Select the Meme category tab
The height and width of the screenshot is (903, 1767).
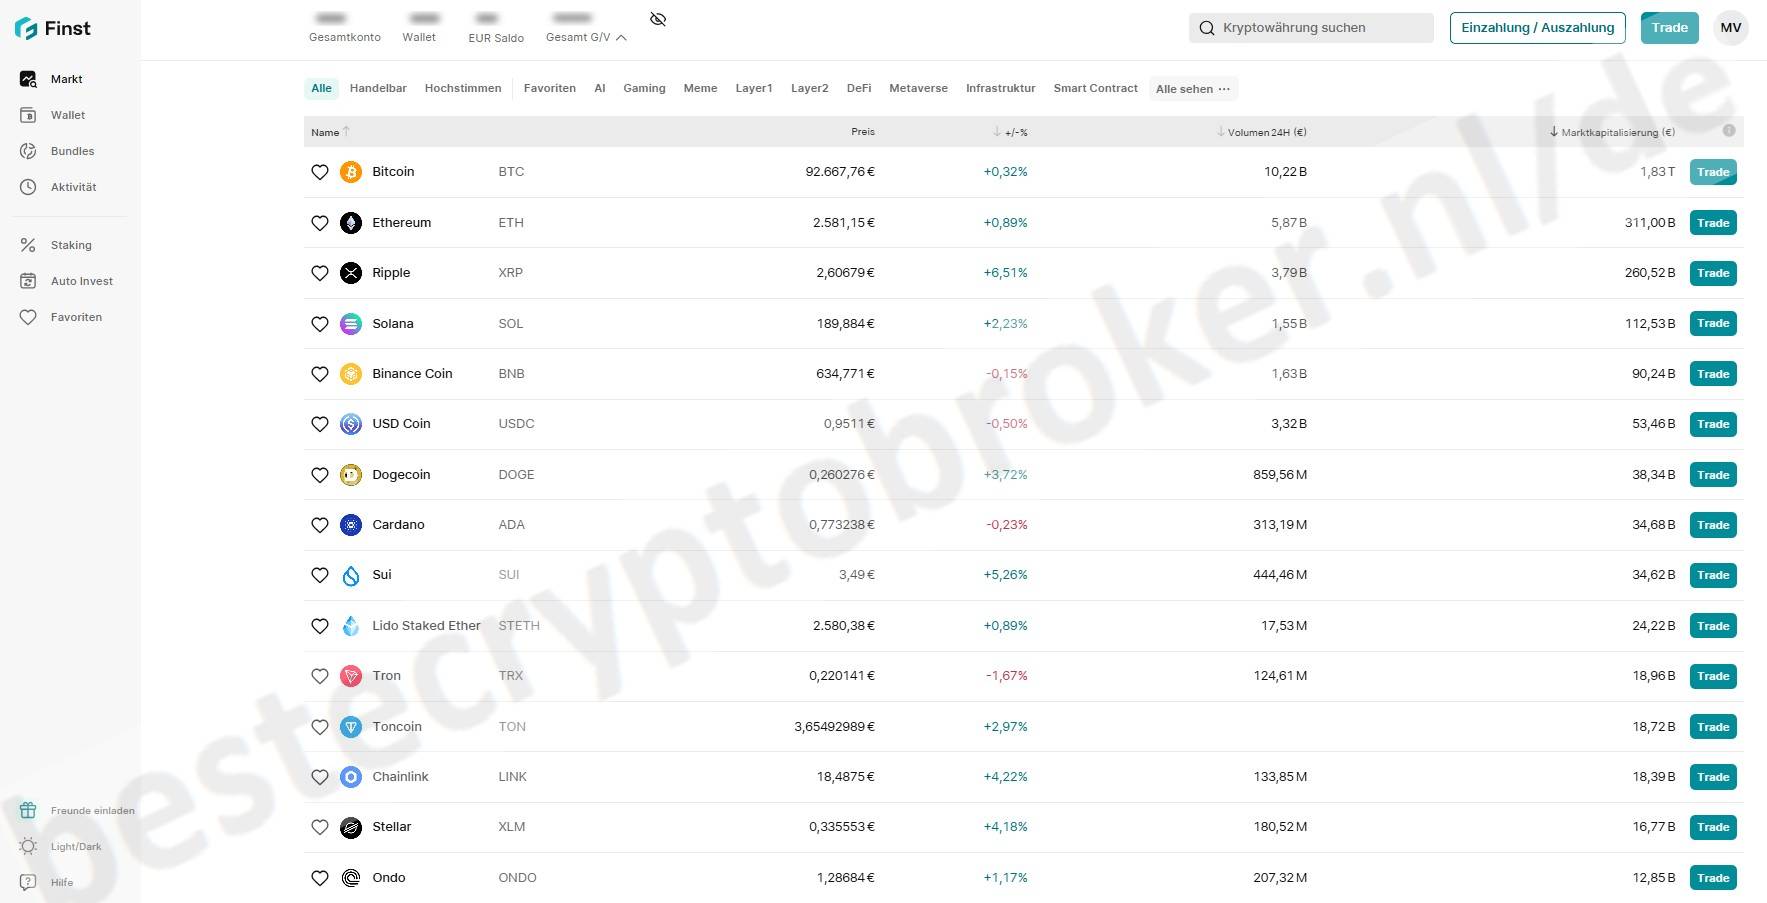[700, 88]
